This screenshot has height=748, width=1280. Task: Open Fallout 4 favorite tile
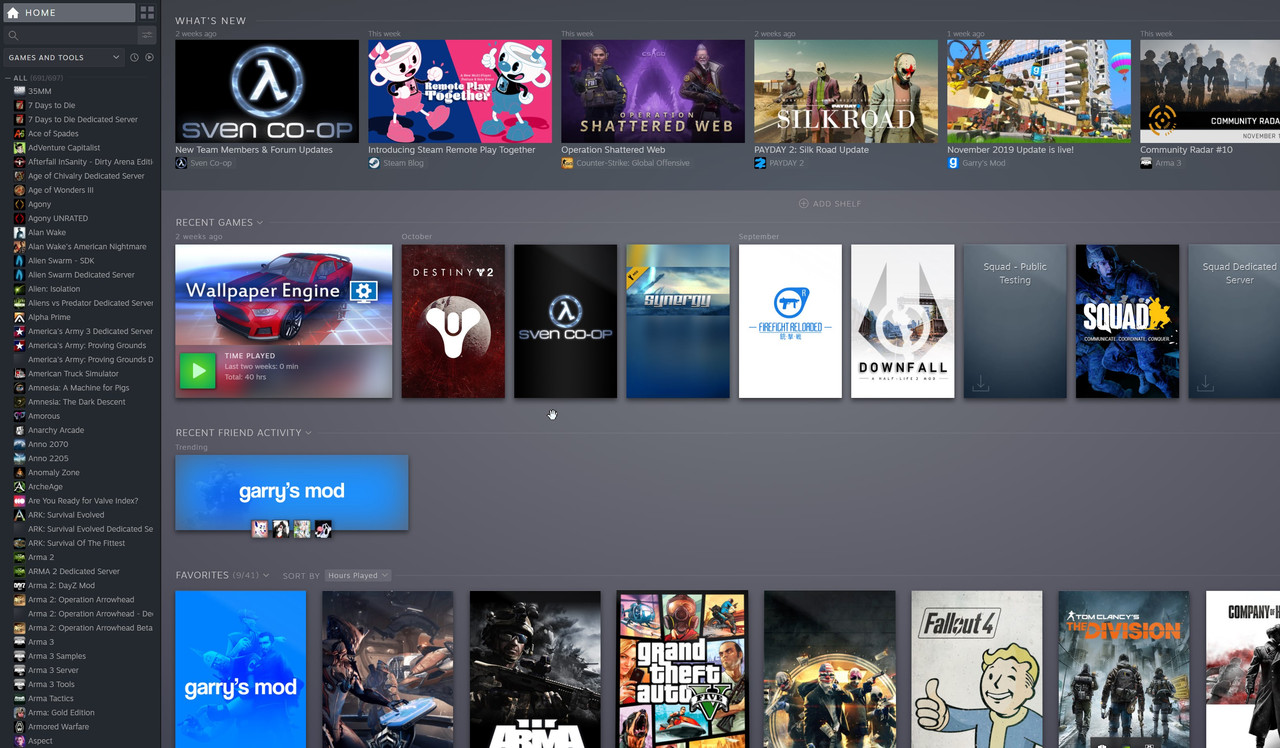coord(977,669)
